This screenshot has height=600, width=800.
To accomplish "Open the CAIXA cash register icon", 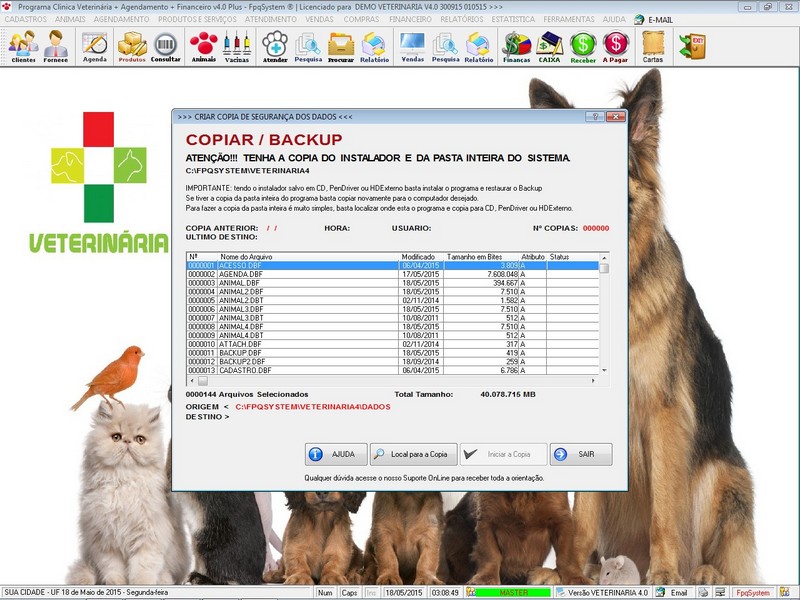I will [549, 47].
